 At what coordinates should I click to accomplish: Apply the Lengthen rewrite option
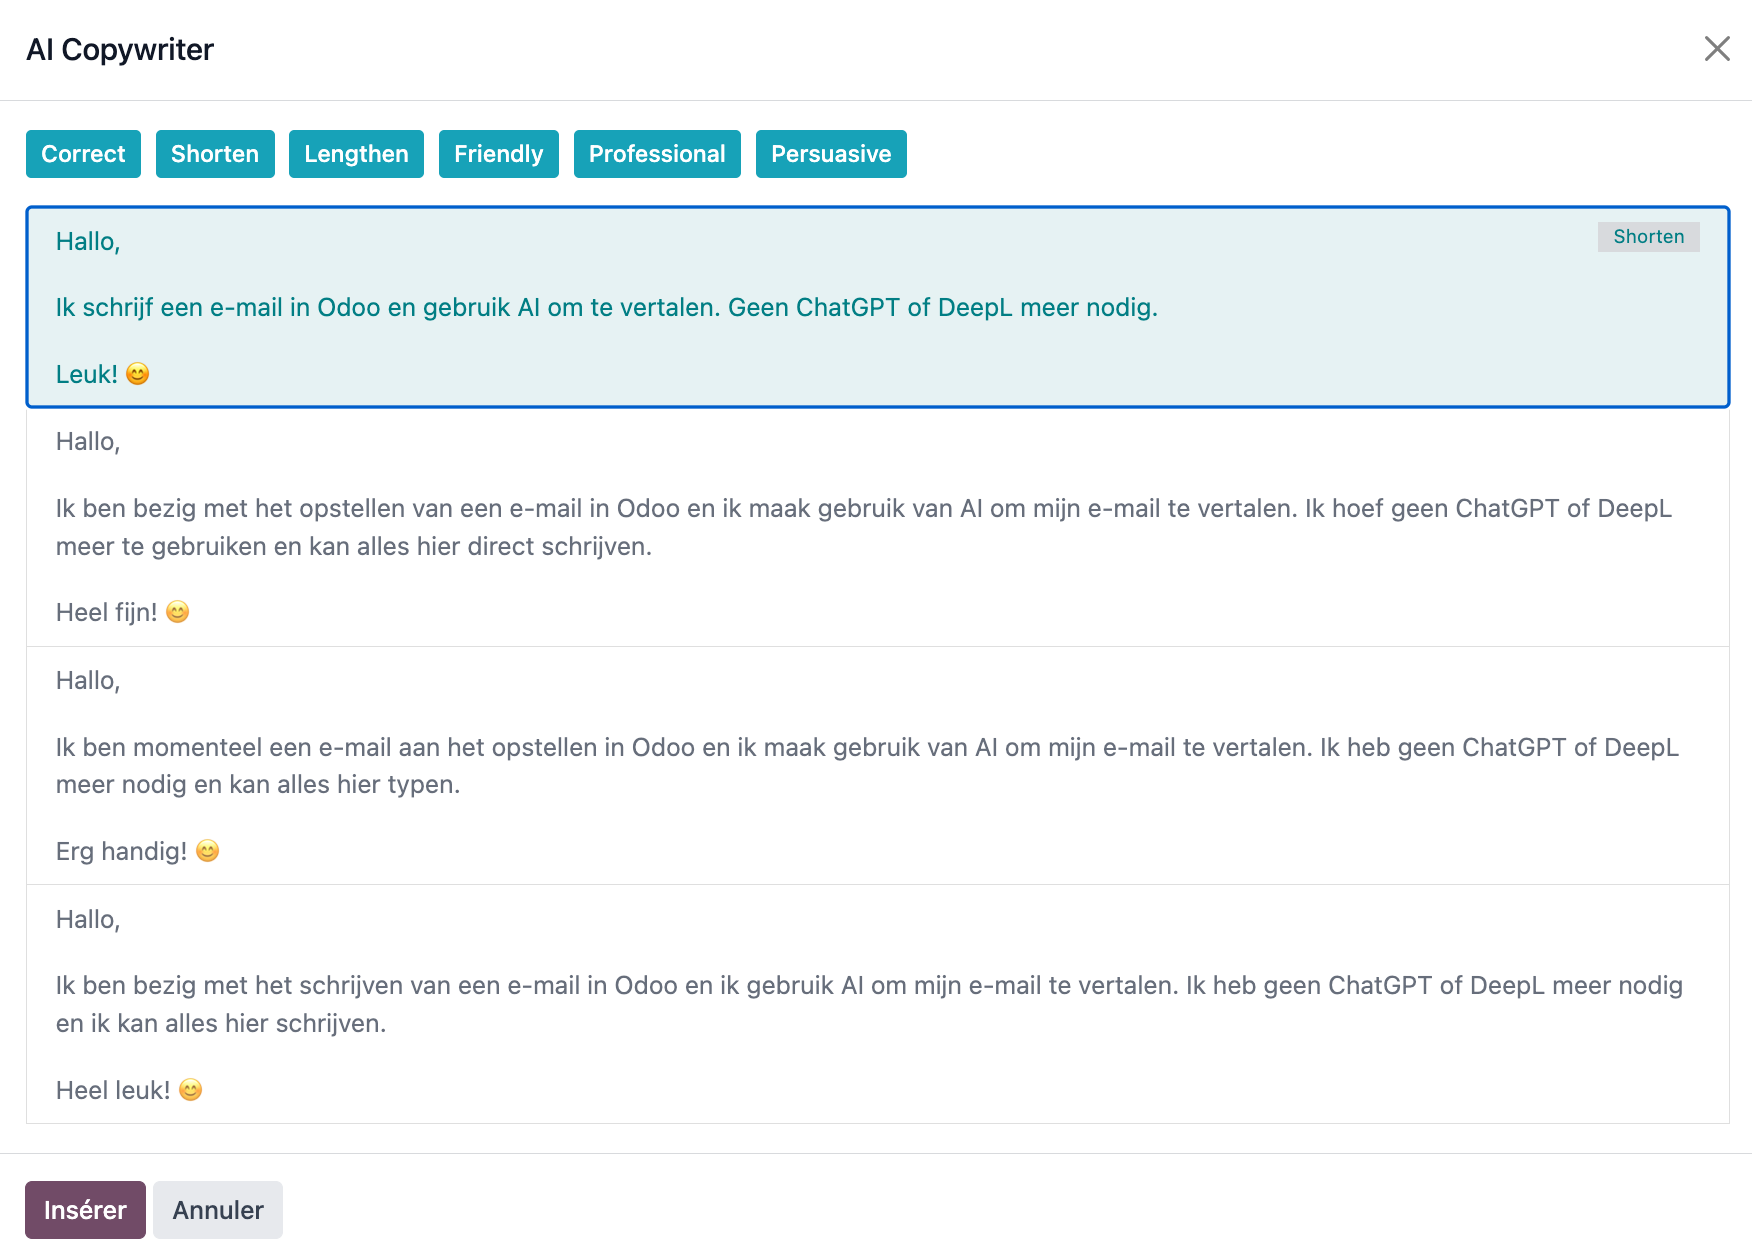click(356, 154)
